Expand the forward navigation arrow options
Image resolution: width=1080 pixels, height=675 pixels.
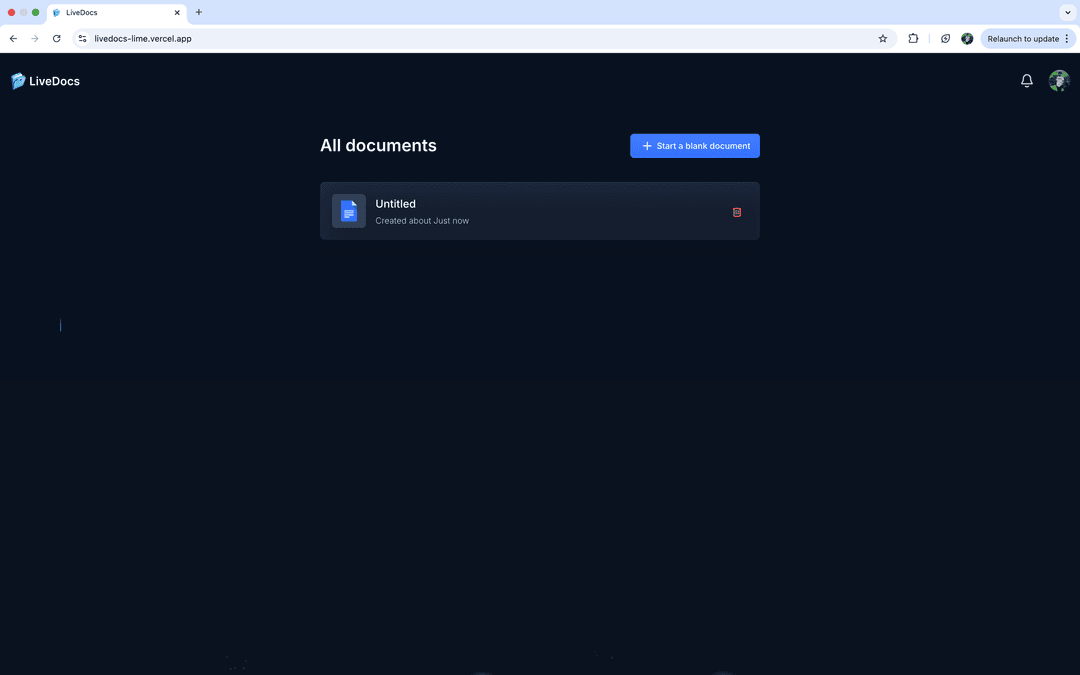click(x=34, y=38)
